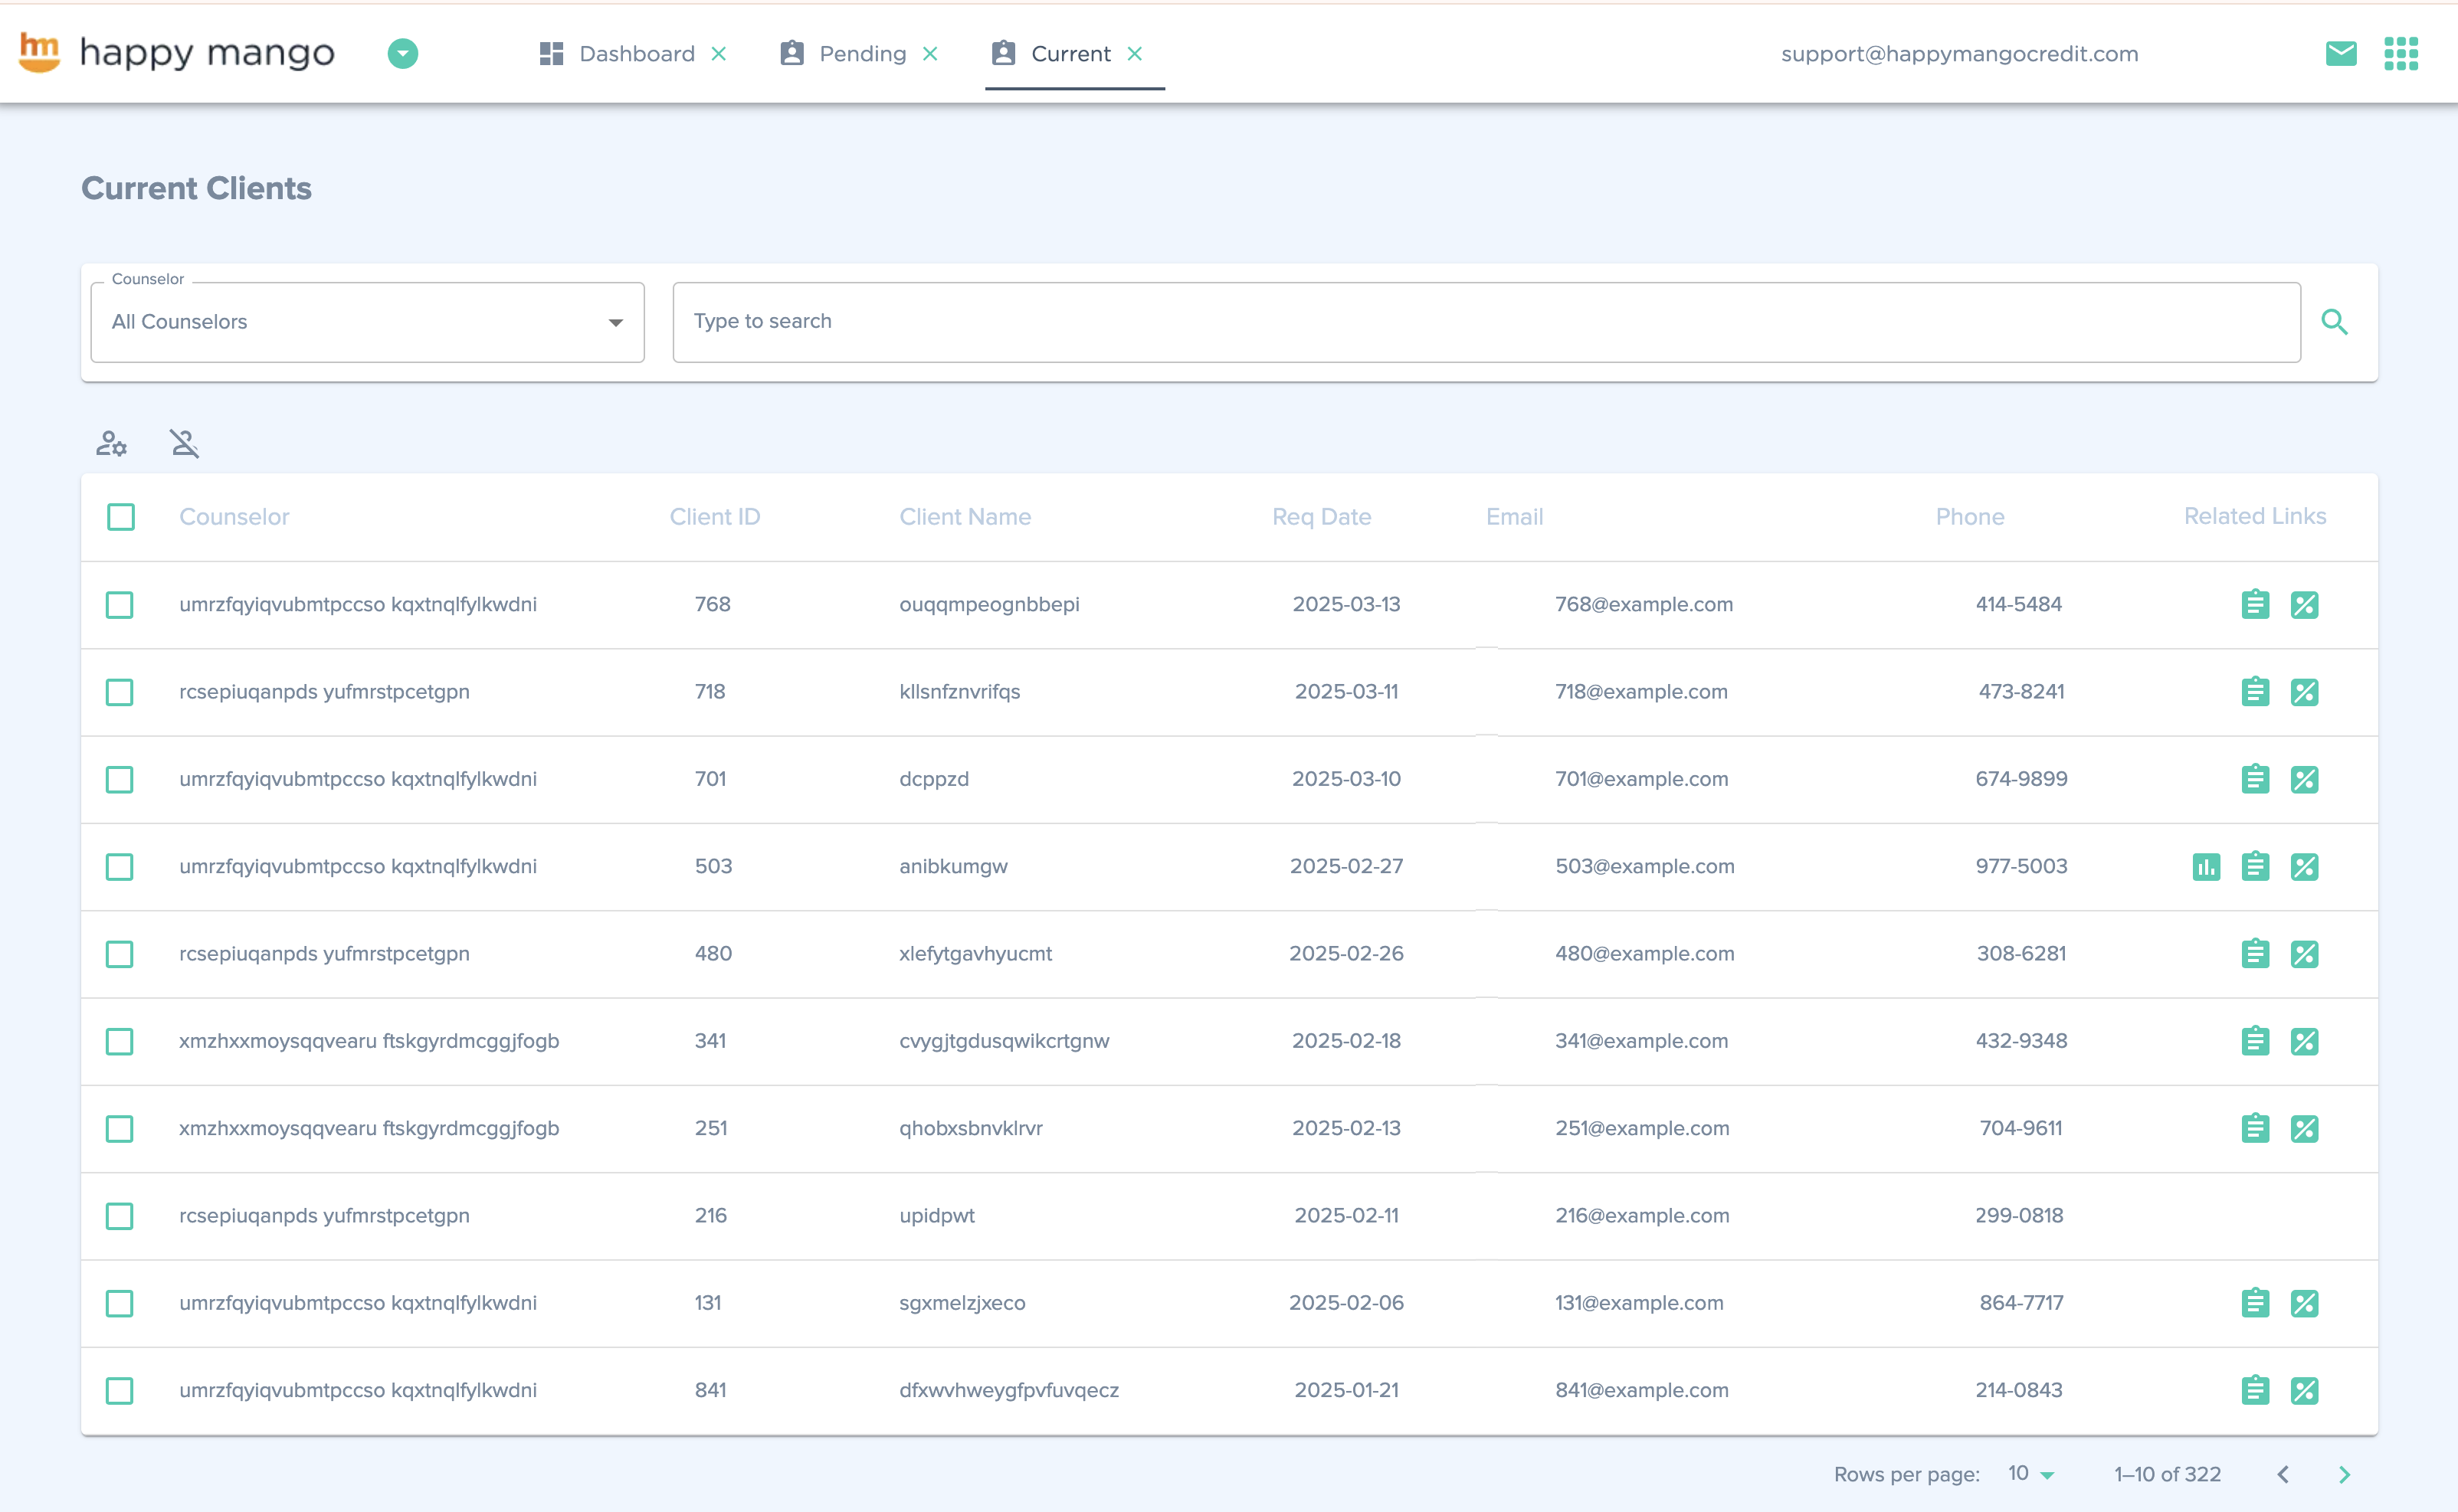Open clipboard link for client 768
The image size is (2458, 1512).
(2255, 605)
